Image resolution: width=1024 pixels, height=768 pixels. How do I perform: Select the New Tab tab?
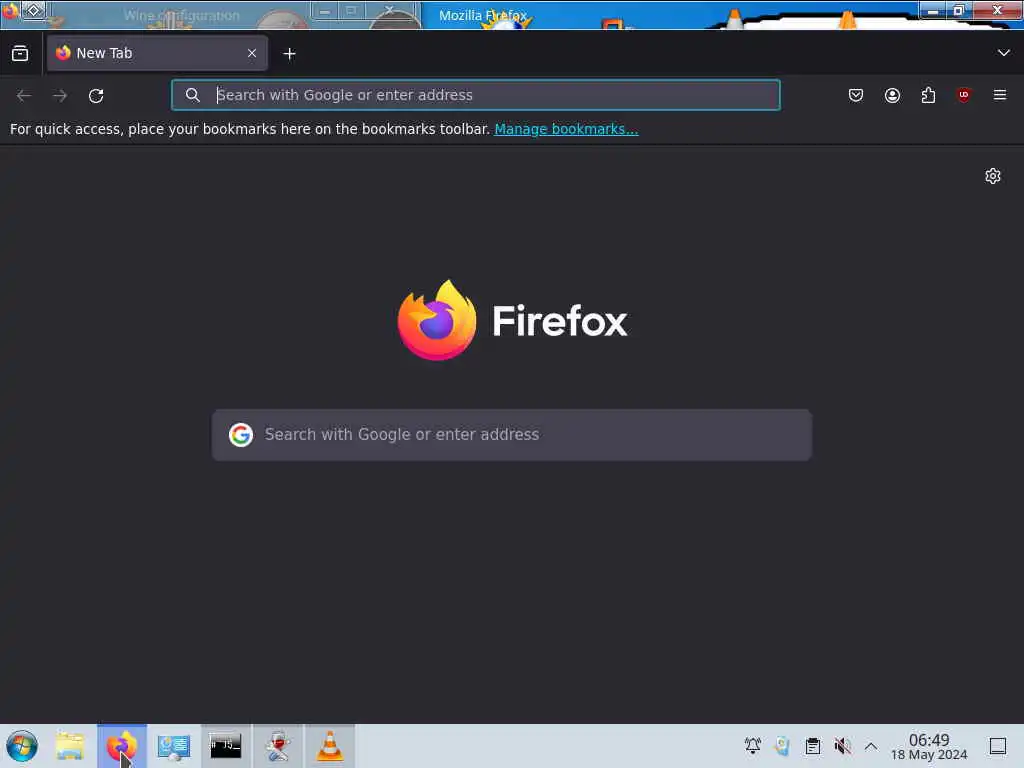157,54
